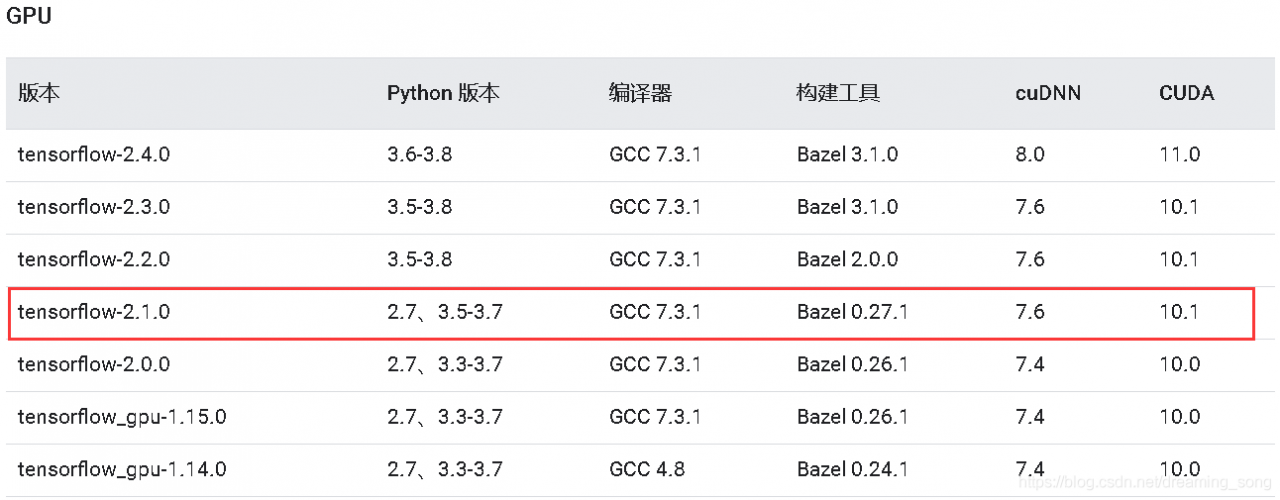1280x500 pixels.
Task: Select the Bazel 0.27.1 cell
Action: pyautogui.click(x=852, y=312)
